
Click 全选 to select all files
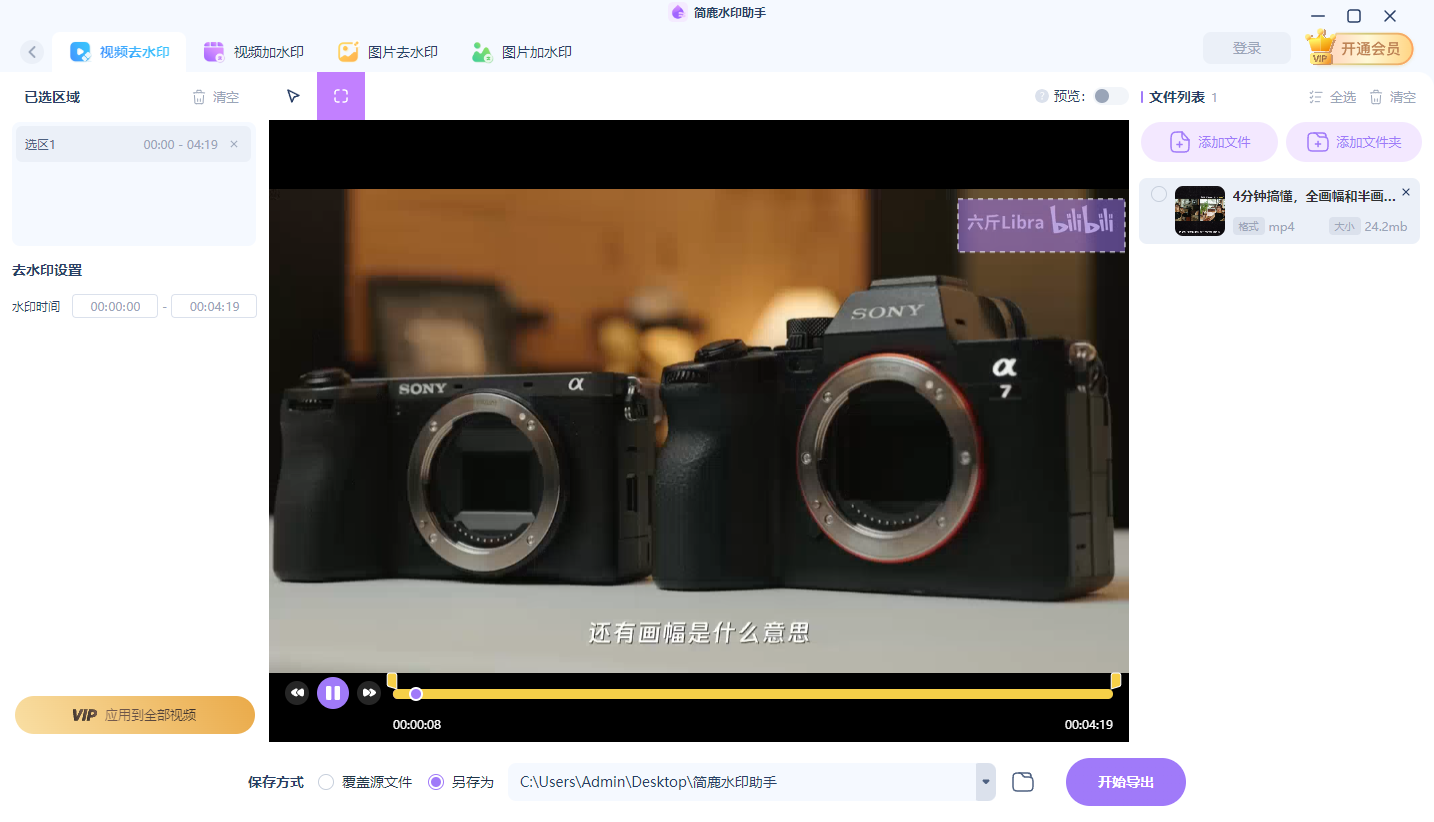point(1333,97)
